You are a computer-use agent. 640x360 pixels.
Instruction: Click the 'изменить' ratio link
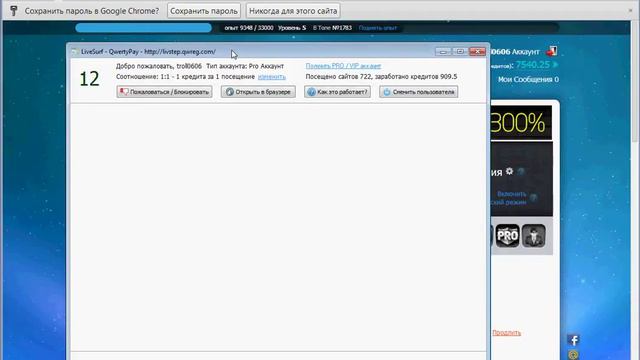coord(272,77)
